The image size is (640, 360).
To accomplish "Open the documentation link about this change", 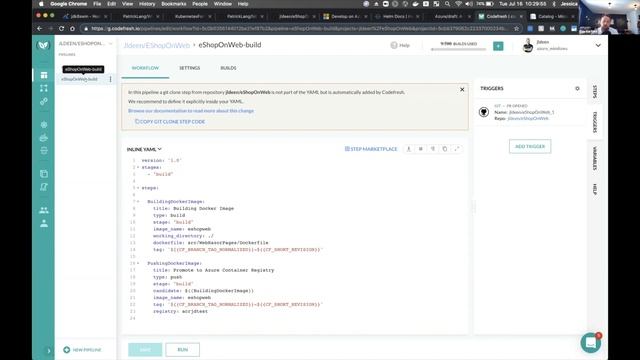I will 191,111.
